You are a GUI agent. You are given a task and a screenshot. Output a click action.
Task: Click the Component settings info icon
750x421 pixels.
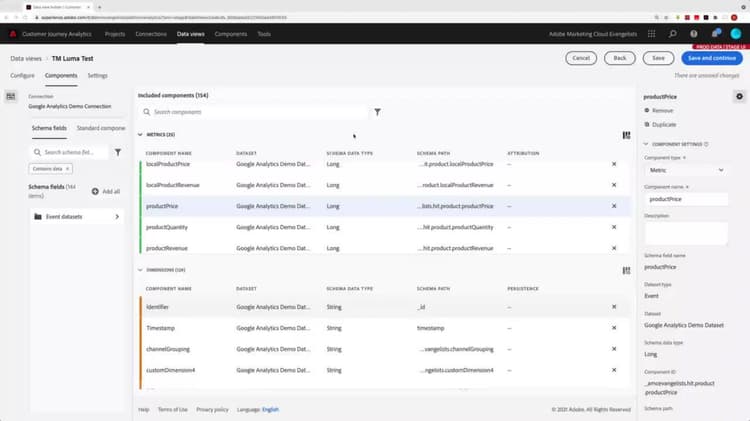click(706, 144)
